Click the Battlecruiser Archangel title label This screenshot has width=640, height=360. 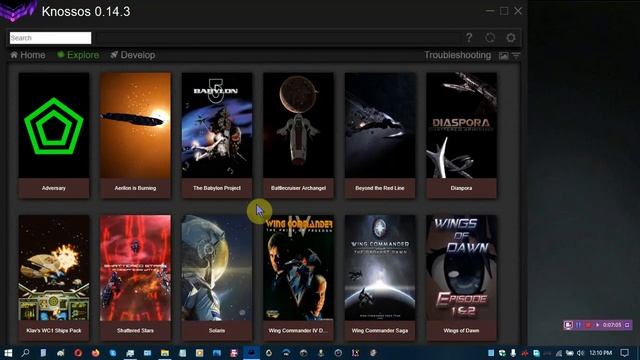298,188
